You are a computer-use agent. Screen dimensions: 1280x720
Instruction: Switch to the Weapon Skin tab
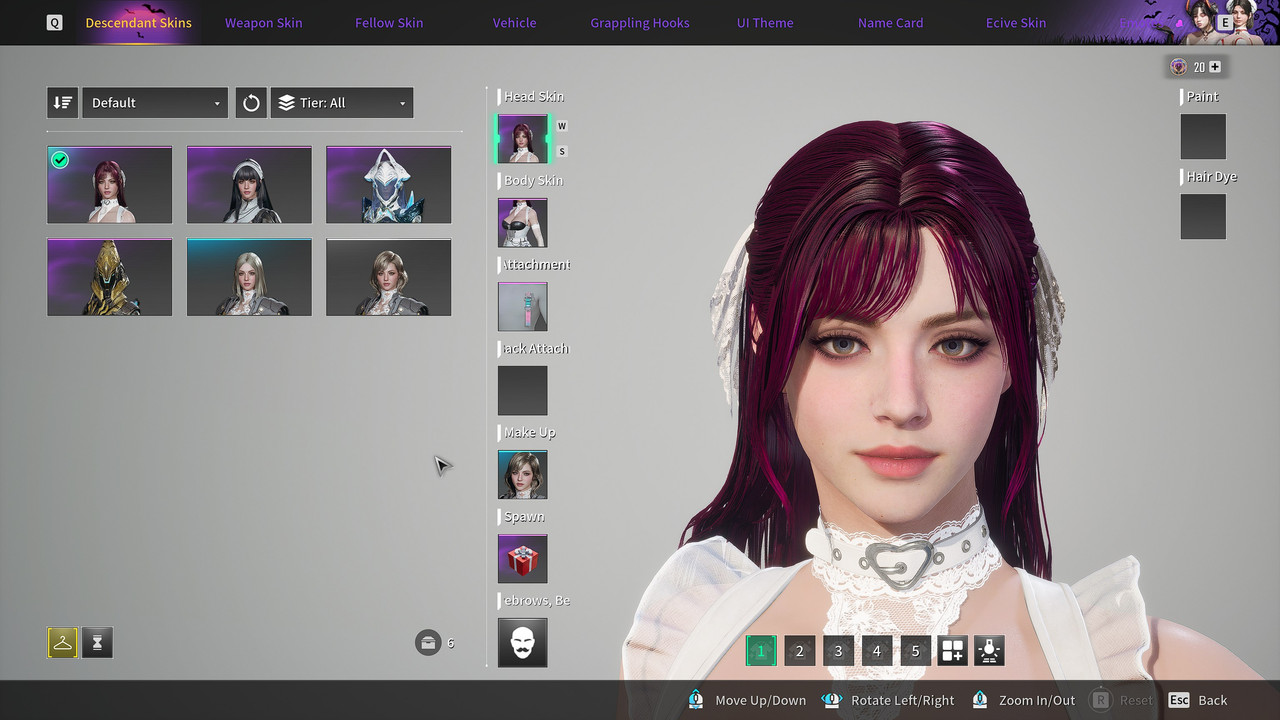263,22
